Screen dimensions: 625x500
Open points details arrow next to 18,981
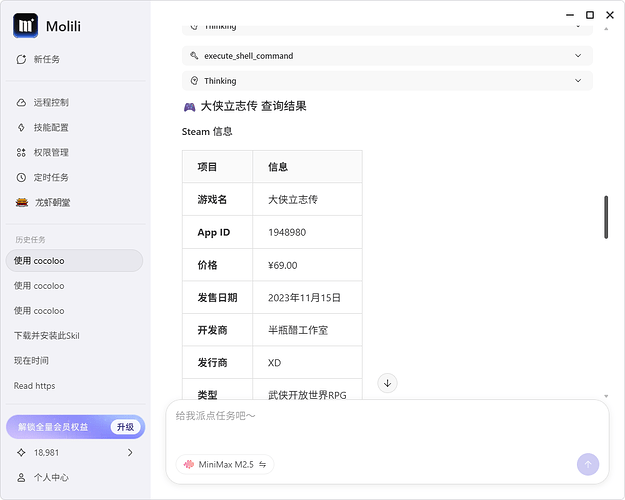point(130,453)
